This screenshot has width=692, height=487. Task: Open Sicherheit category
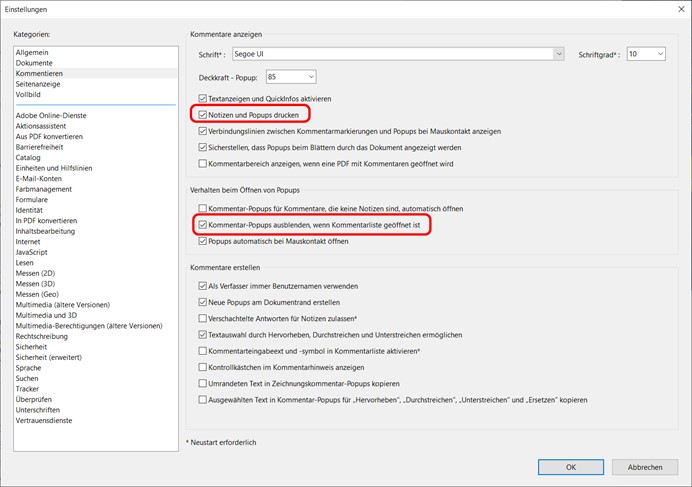coord(31,347)
